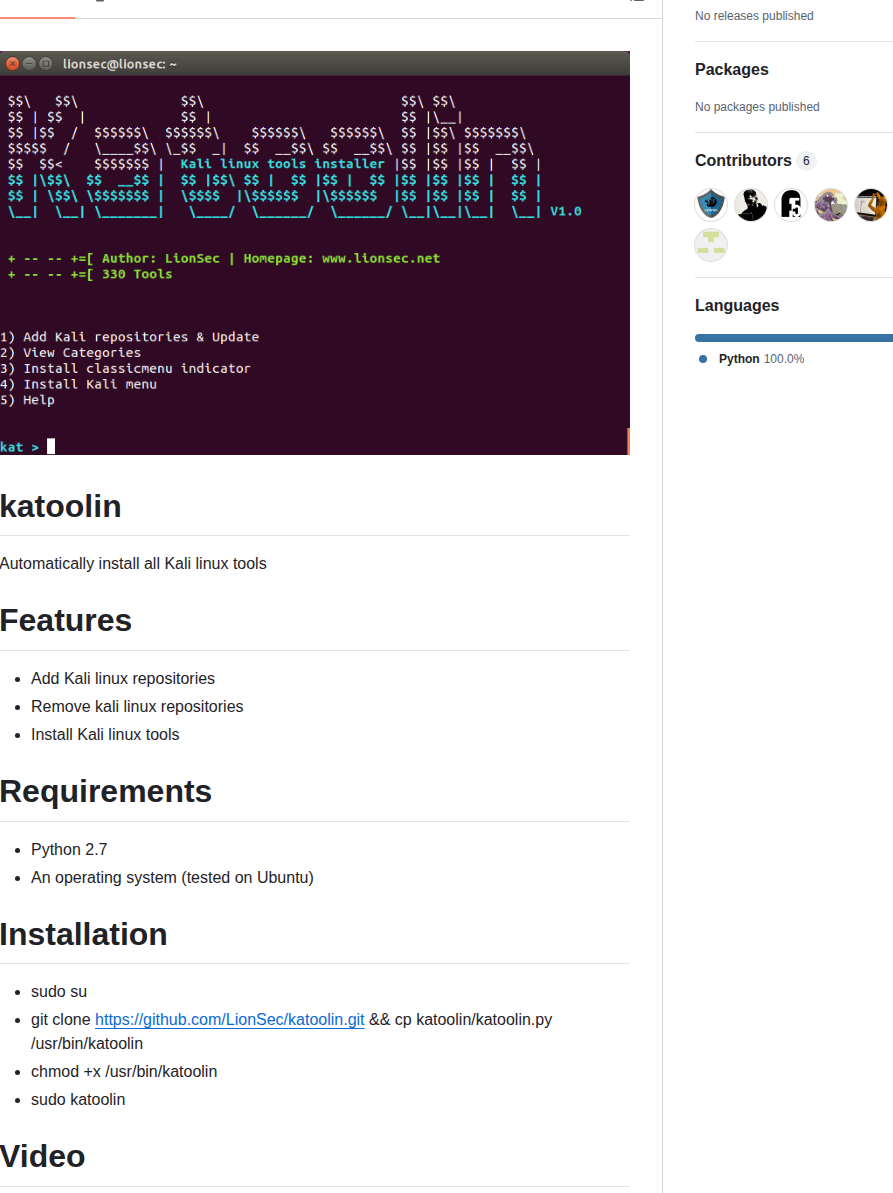893x1193 pixels.
Task: Click 'chmod +x /usr/bin/katoolin' step
Action: (x=124, y=1072)
